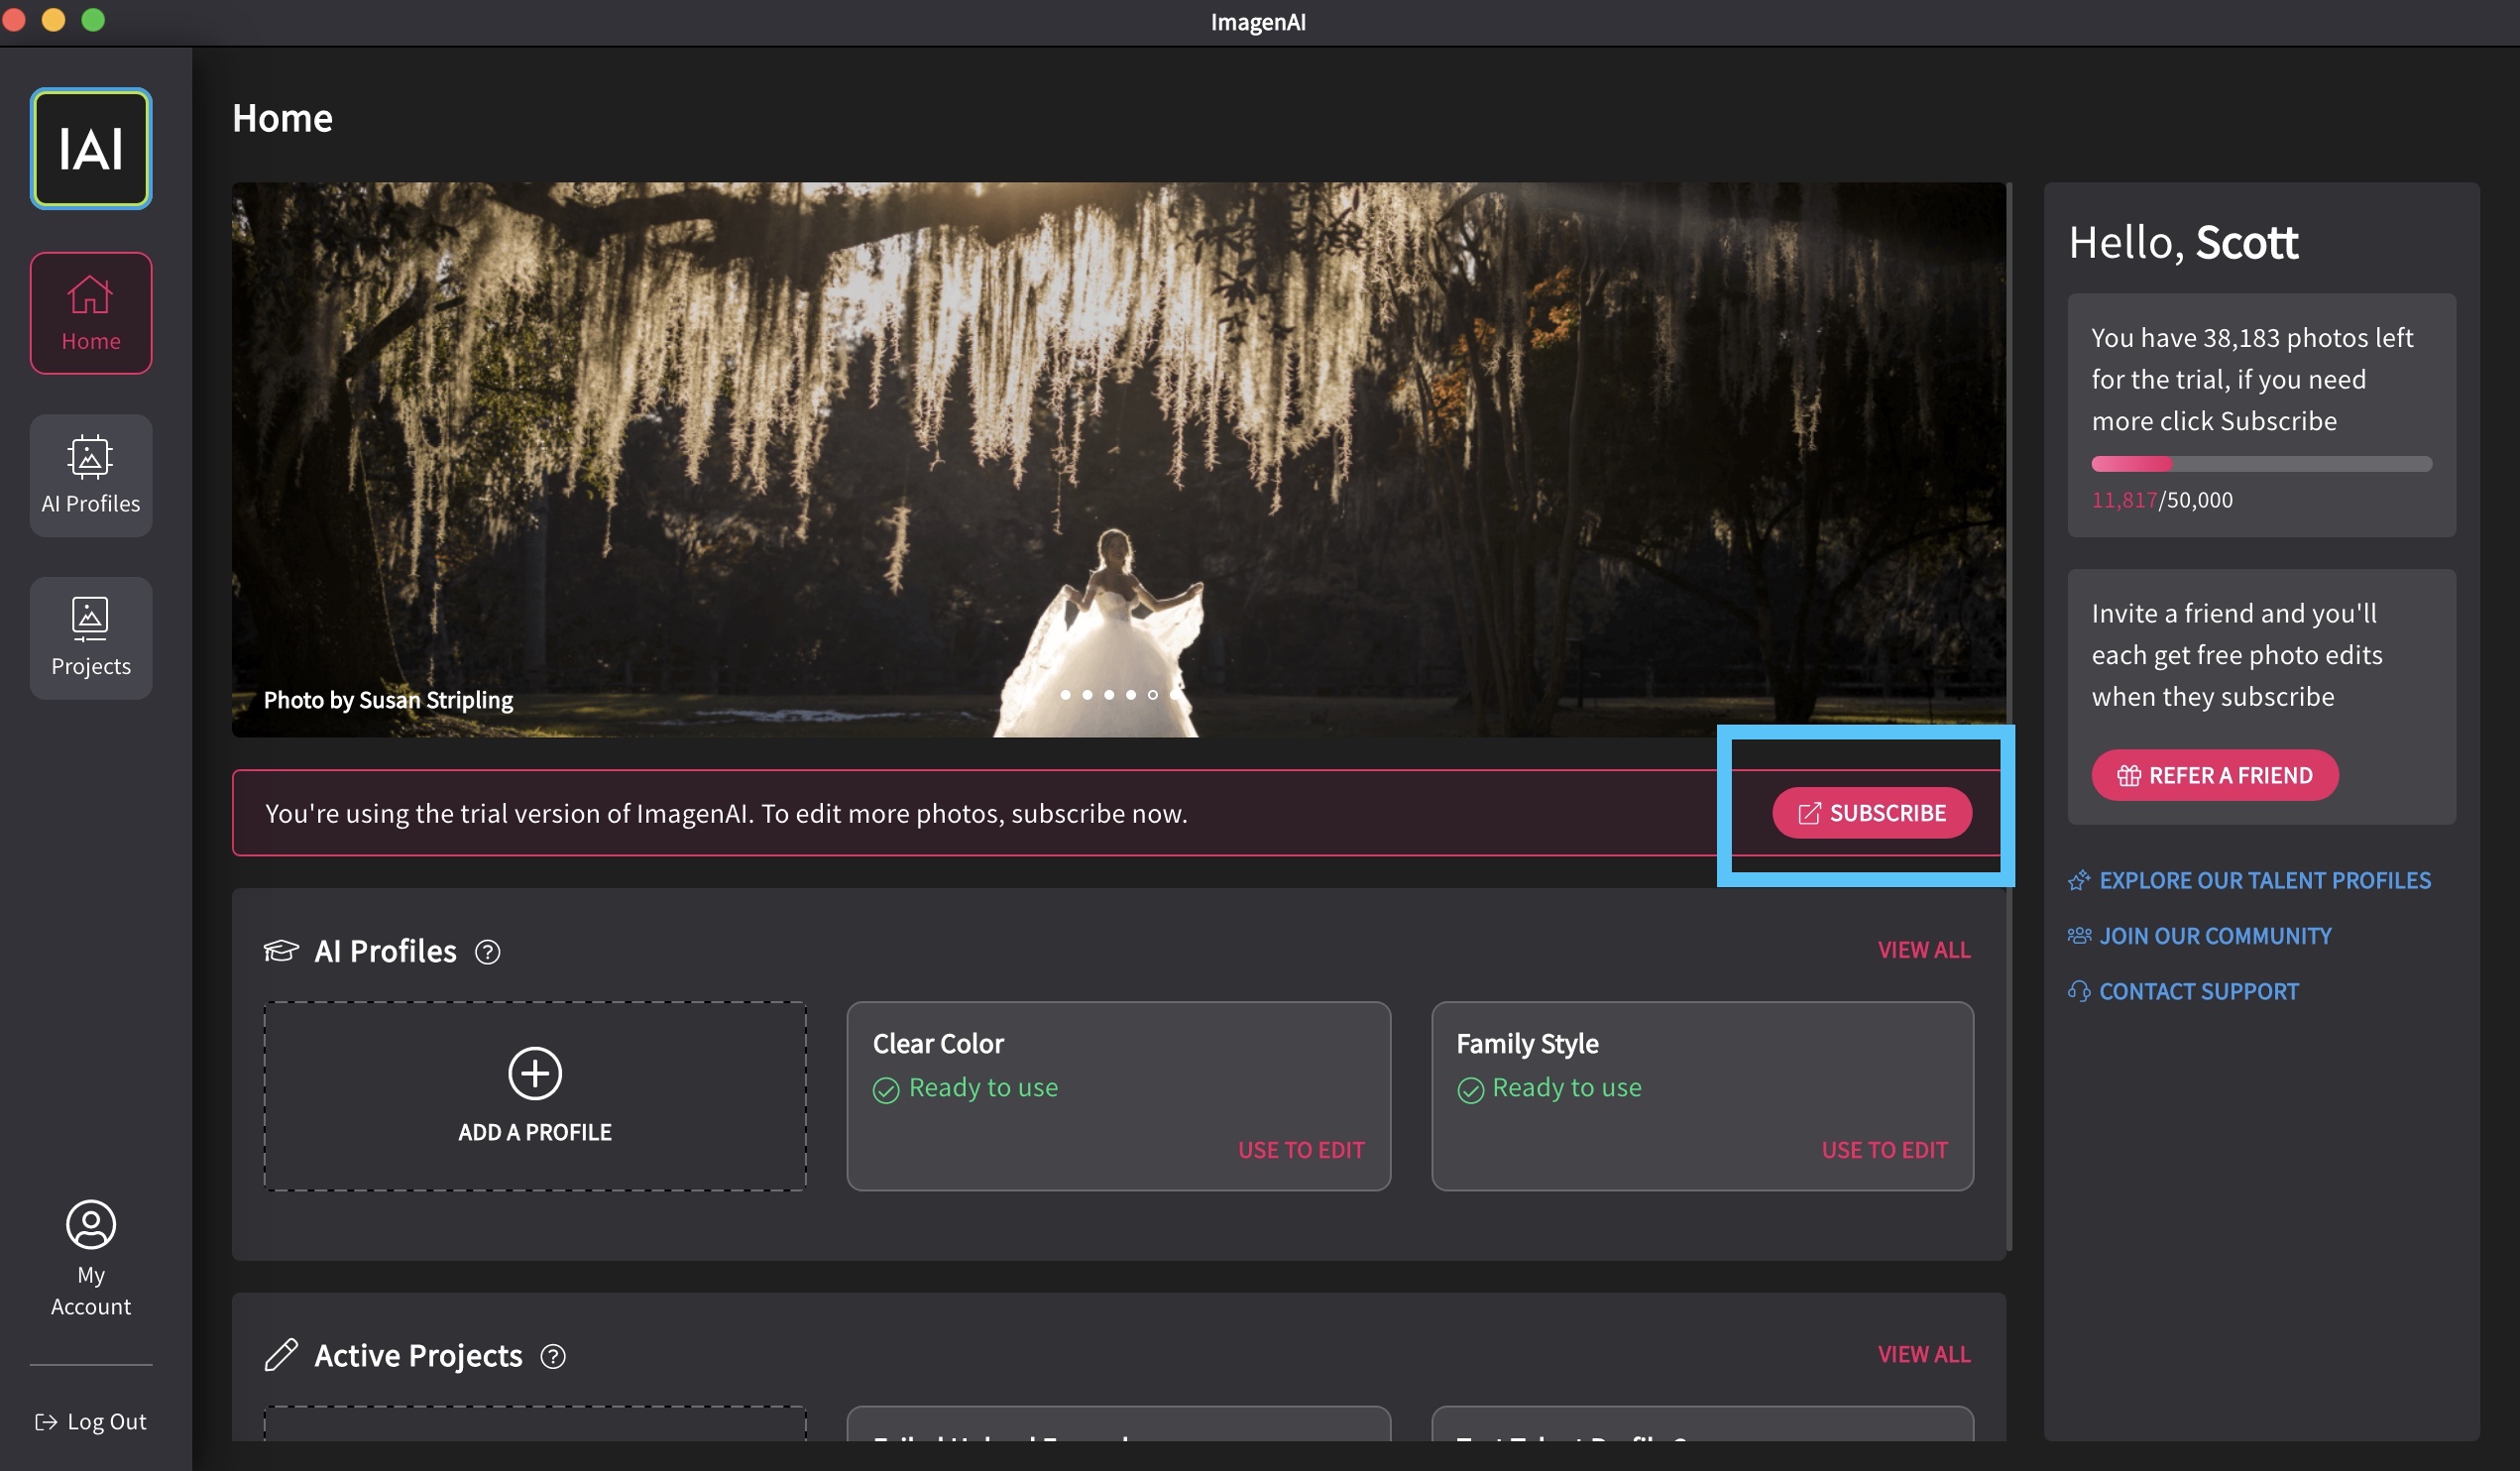Screen dimensions: 2520x1471
Task: Click View All for Active Projects
Action: pos(1923,1354)
